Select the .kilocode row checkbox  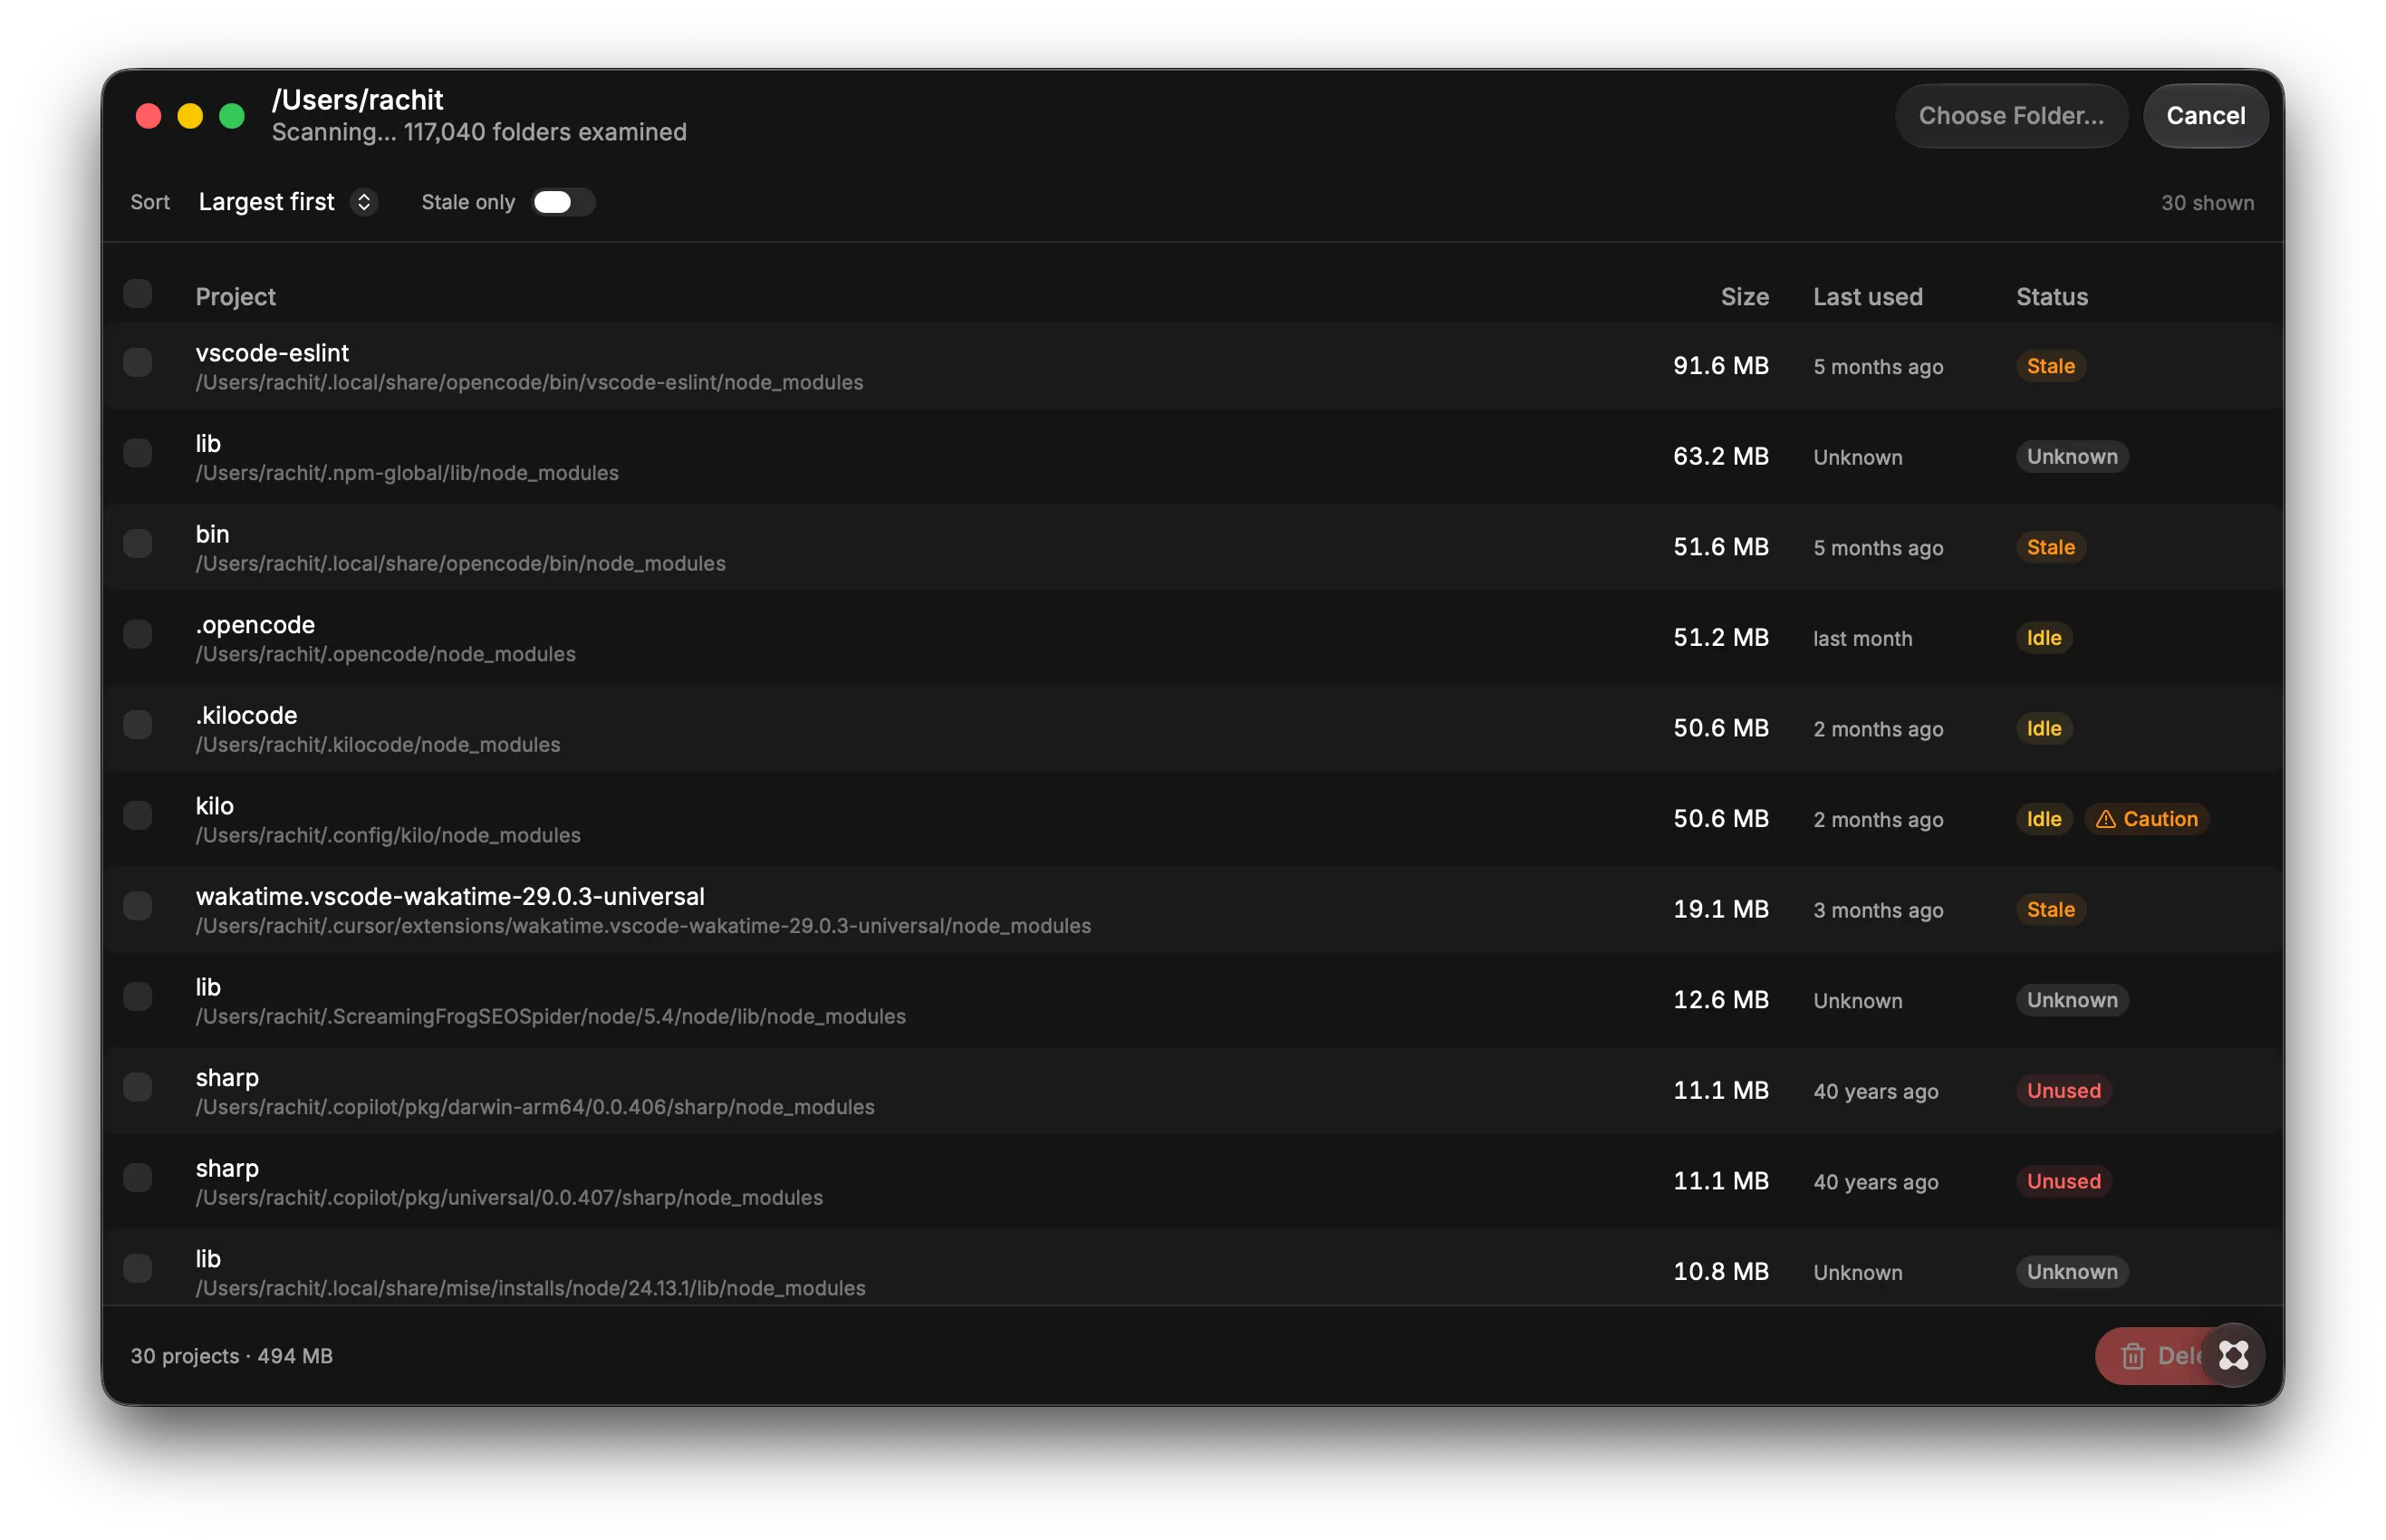tap(138, 724)
